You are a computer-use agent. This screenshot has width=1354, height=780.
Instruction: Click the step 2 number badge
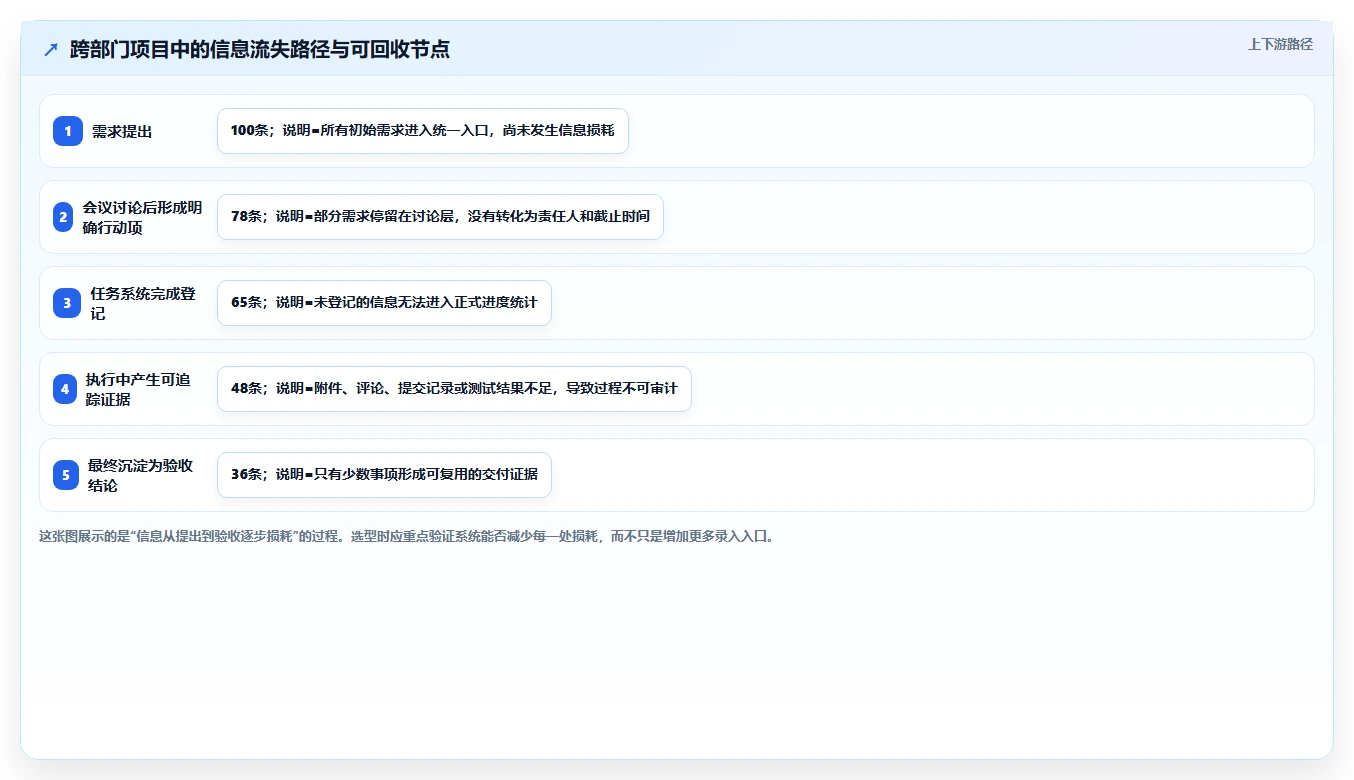click(x=63, y=217)
